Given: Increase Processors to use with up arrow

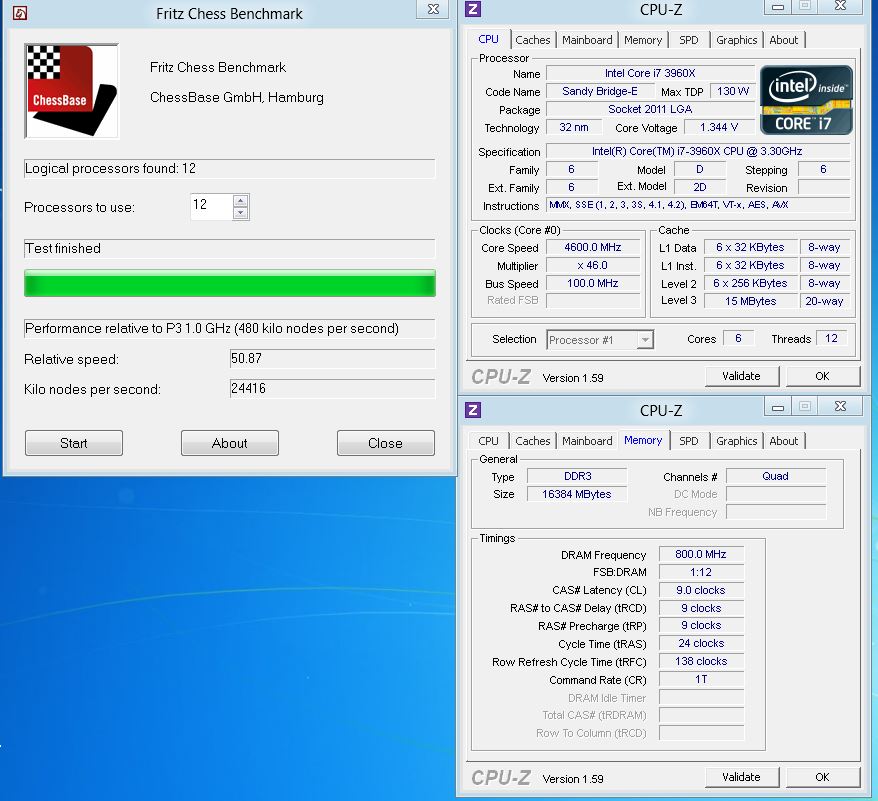Looking at the screenshot, I should (x=240, y=200).
